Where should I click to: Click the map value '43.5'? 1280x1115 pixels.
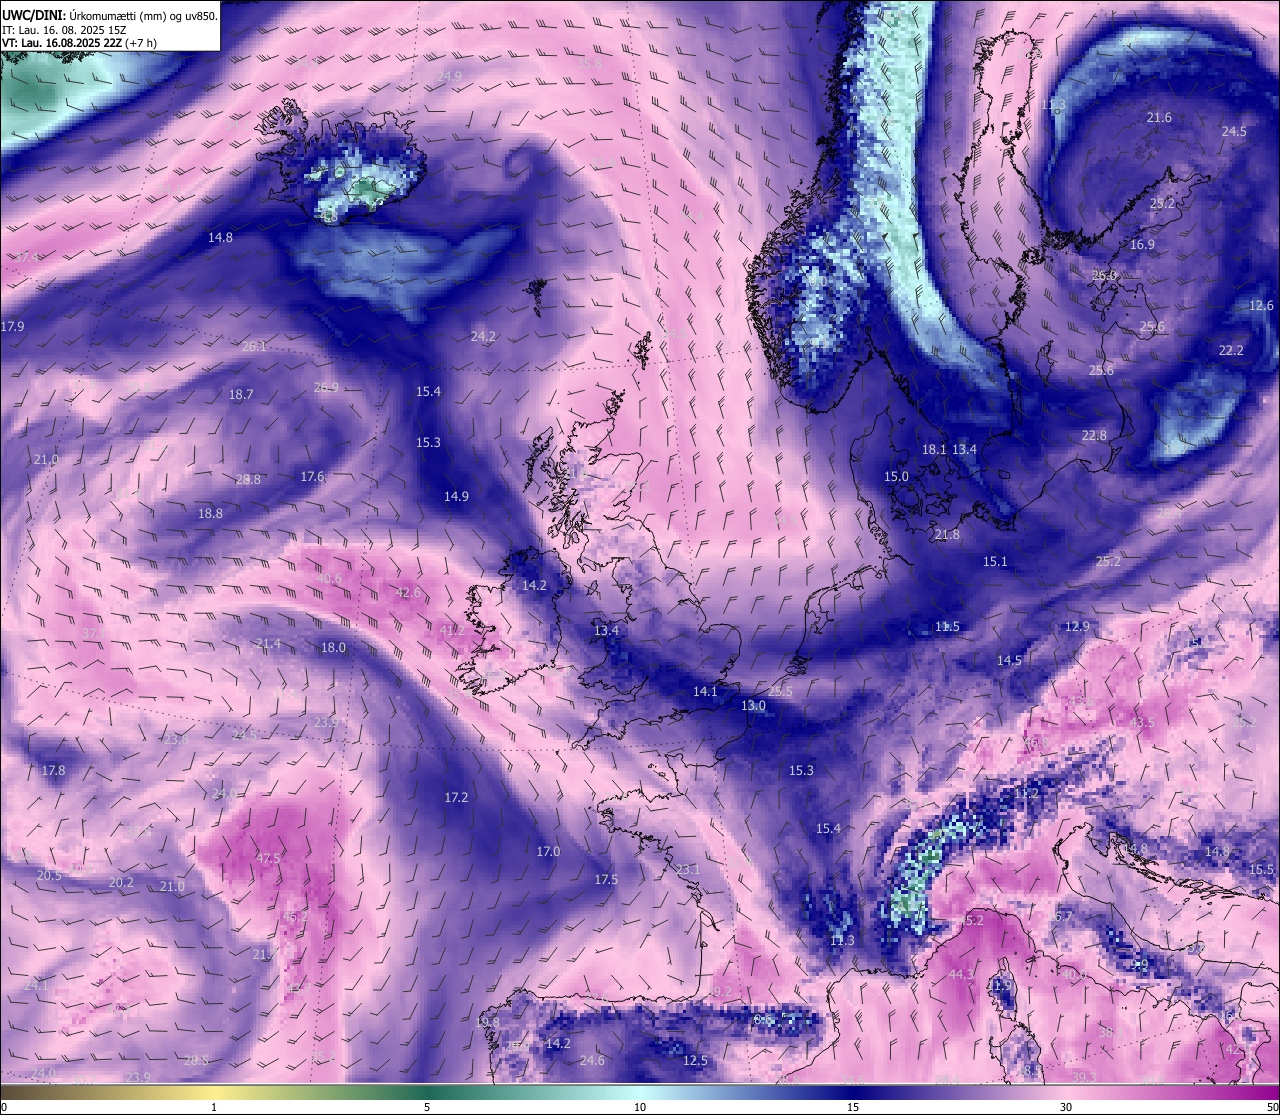click(x=1141, y=722)
